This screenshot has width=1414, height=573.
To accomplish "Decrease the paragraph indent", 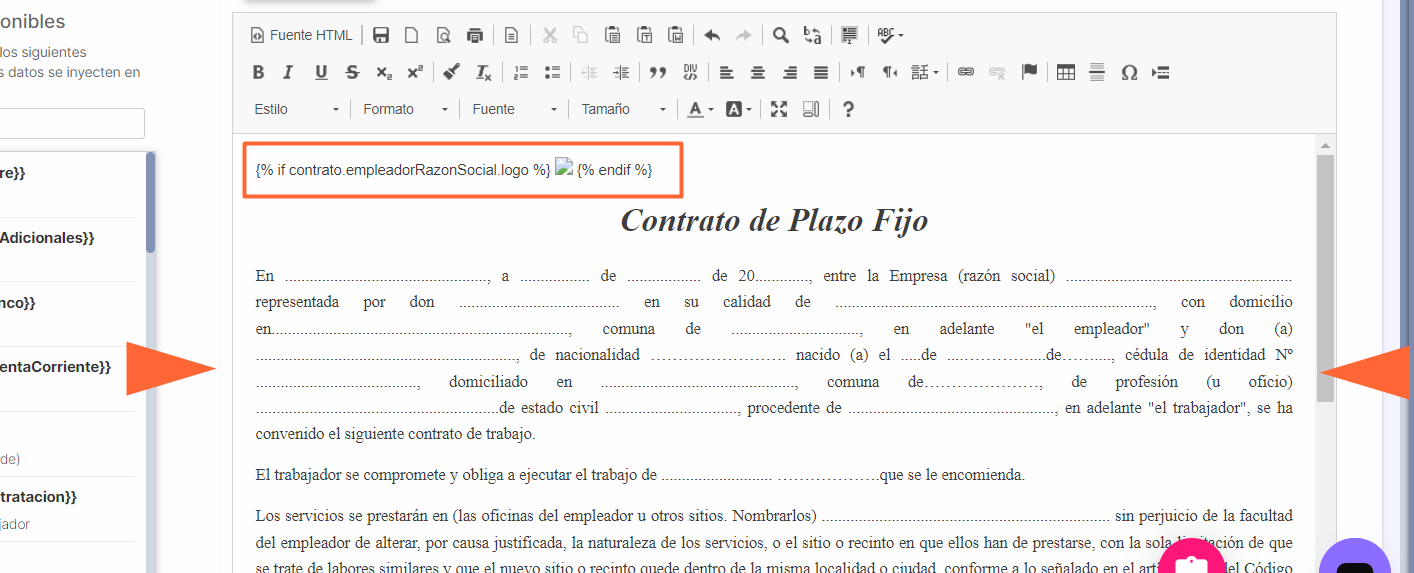I will pos(589,72).
